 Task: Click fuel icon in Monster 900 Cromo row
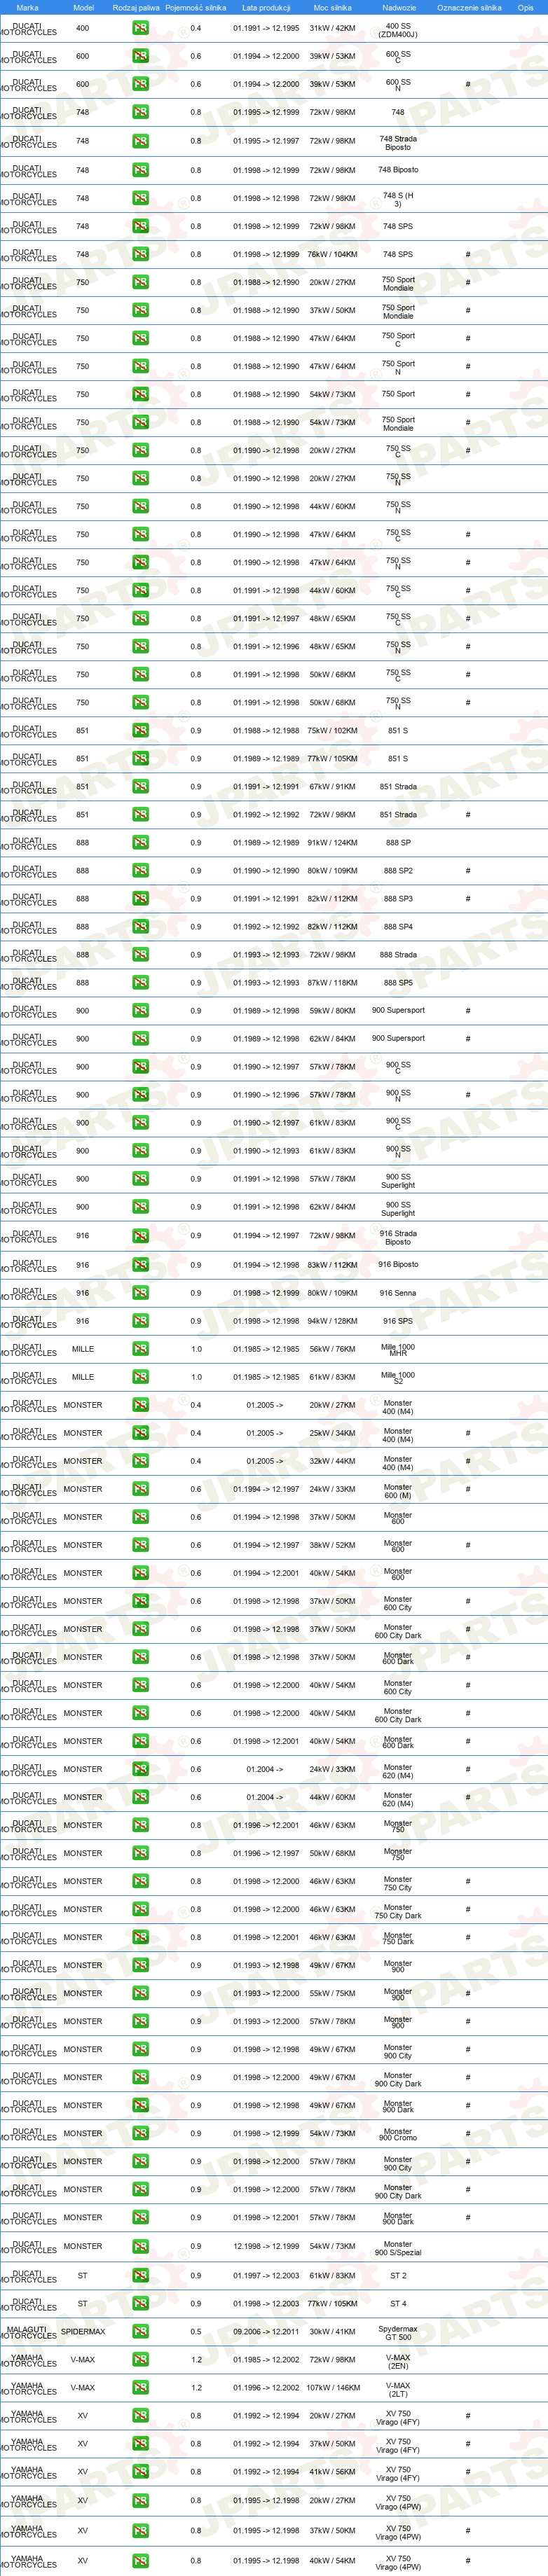click(140, 2133)
